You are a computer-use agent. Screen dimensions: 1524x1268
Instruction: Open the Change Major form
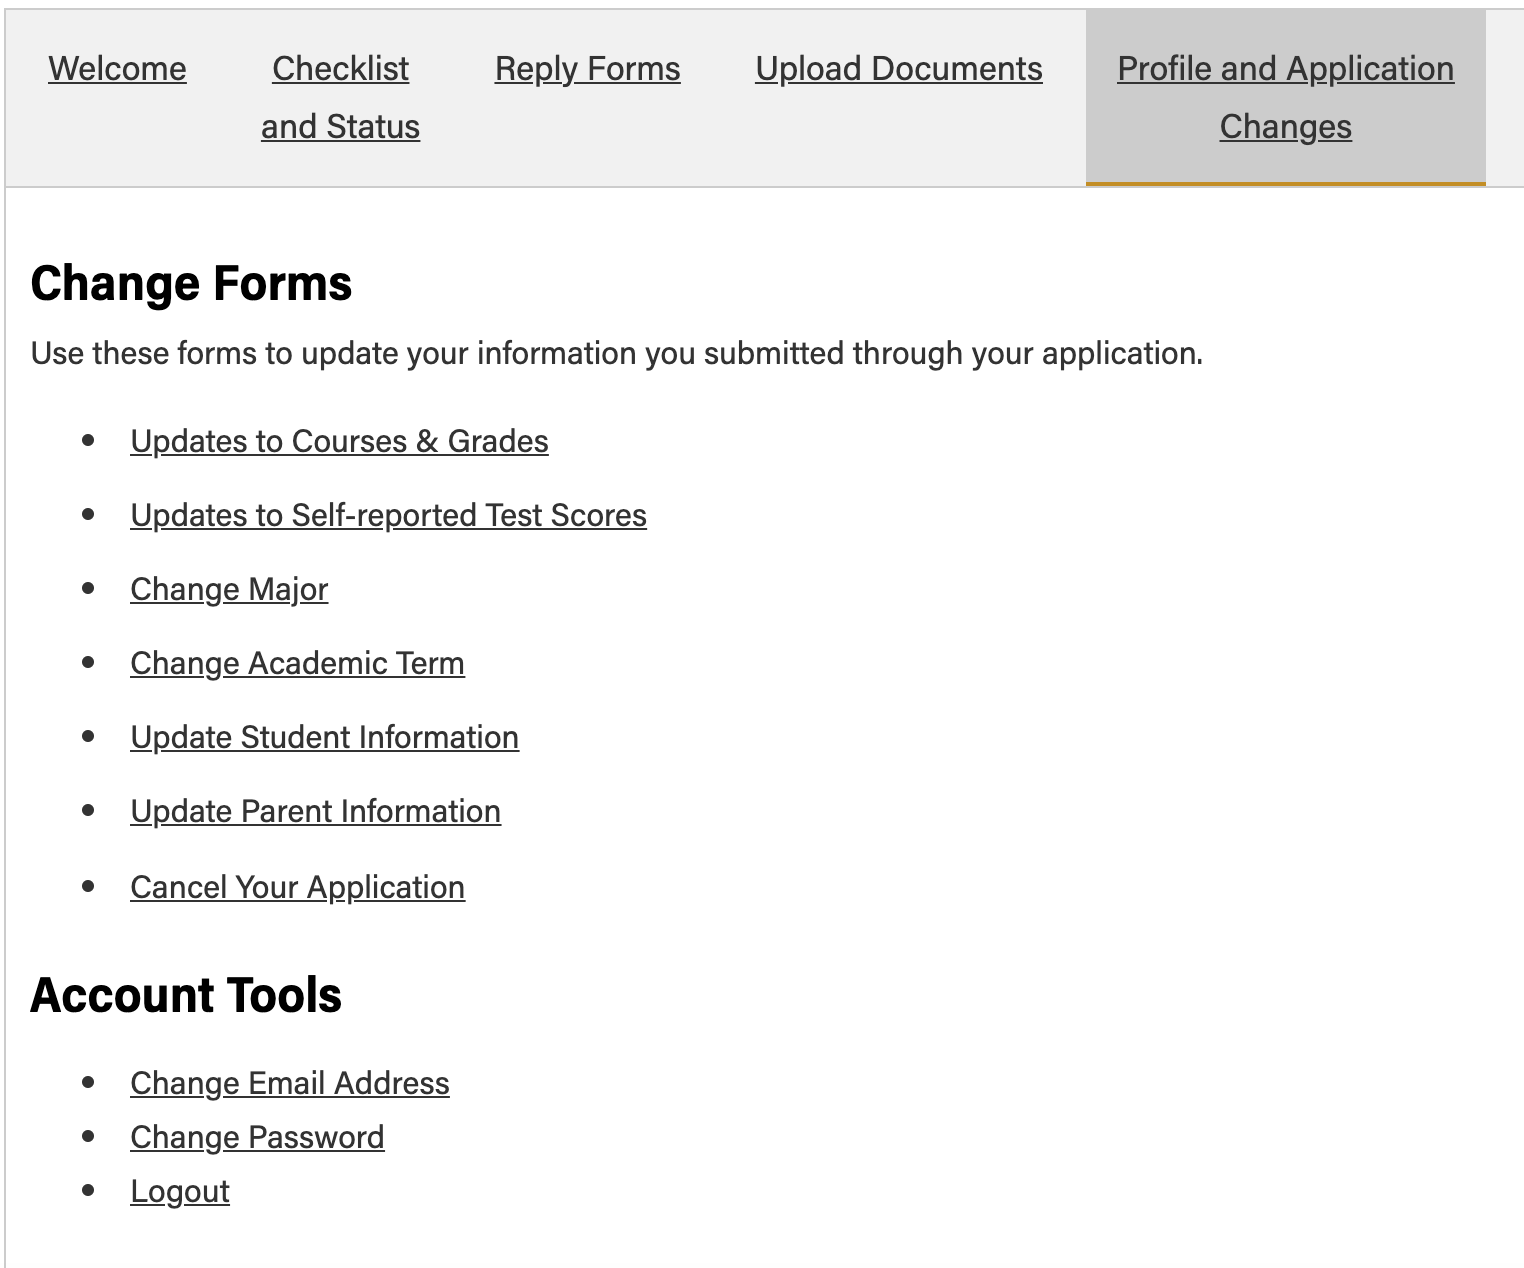pyautogui.click(x=229, y=589)
